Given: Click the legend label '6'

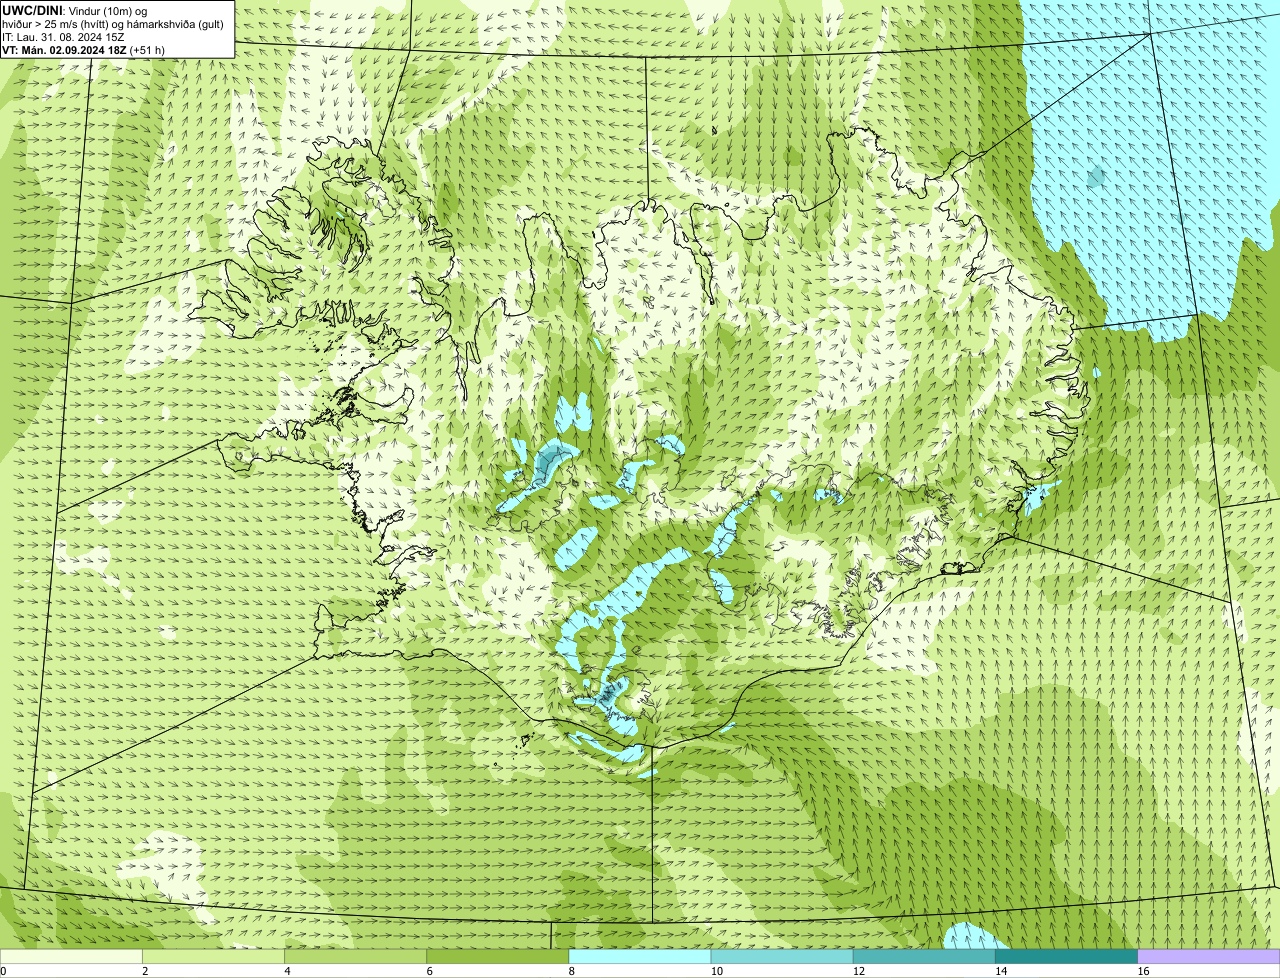Looking at the screenshot, I should pos(430,971).
